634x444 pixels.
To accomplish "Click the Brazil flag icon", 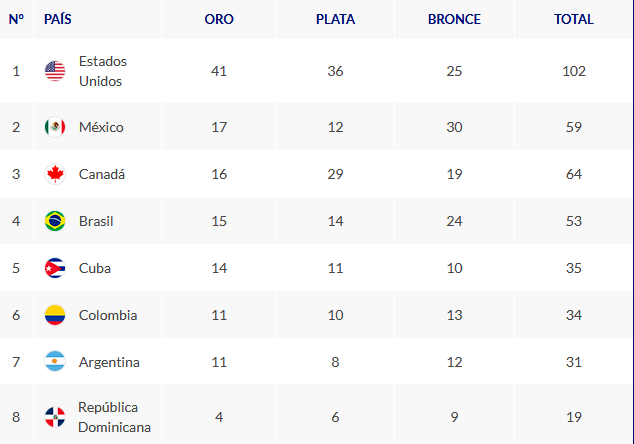I will pyautogui.click(x=55, y=221).
